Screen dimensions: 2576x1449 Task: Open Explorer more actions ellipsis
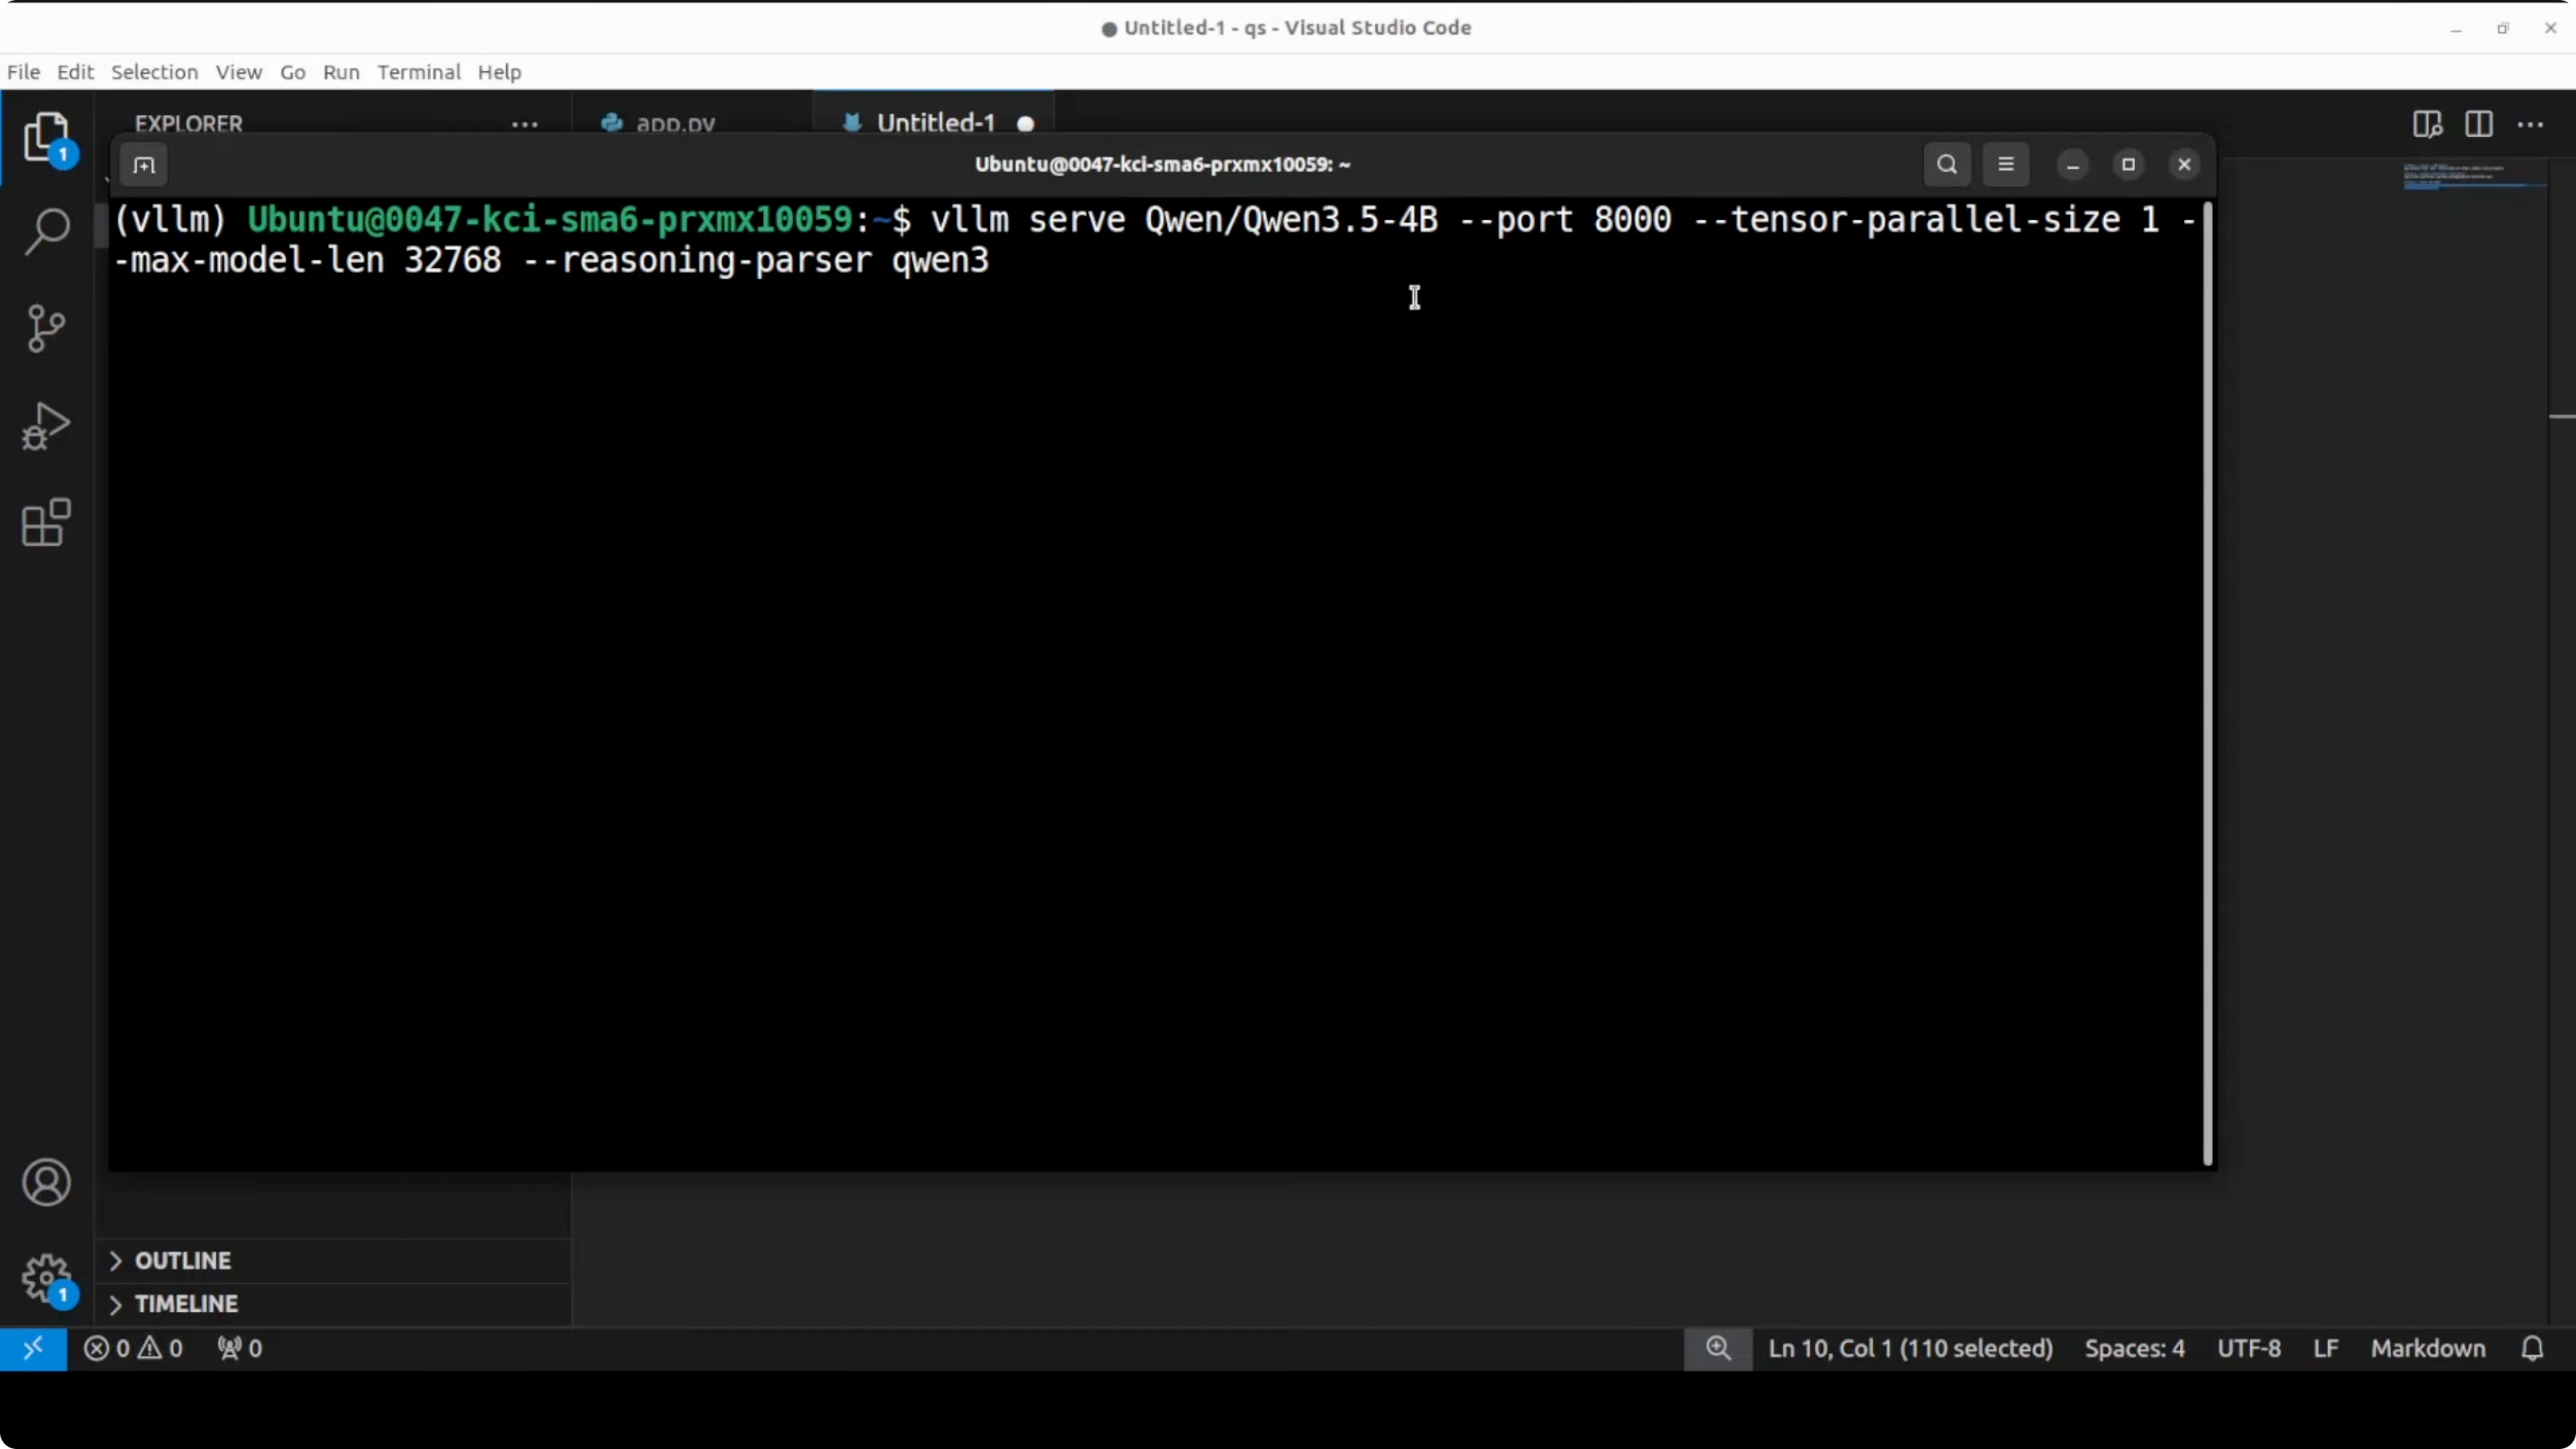coord(524,125)
